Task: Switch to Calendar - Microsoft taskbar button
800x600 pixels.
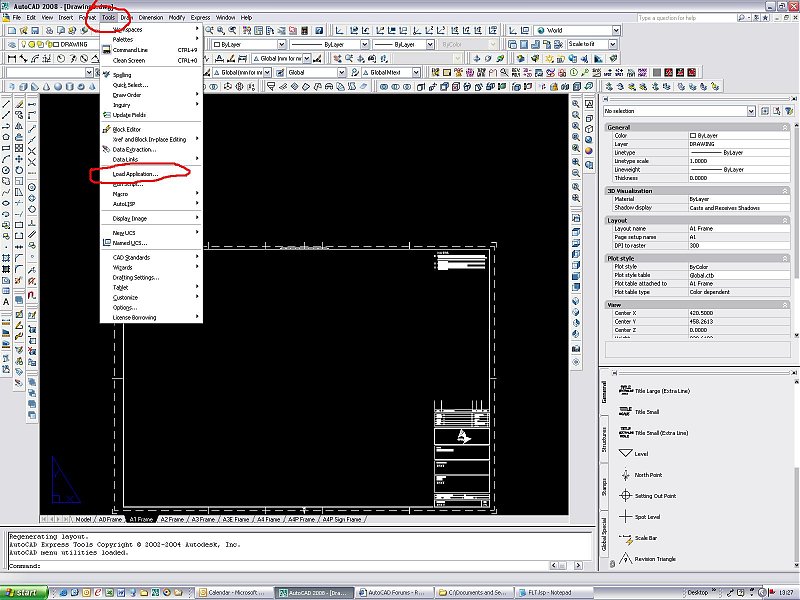Action: tap(235, 592)
